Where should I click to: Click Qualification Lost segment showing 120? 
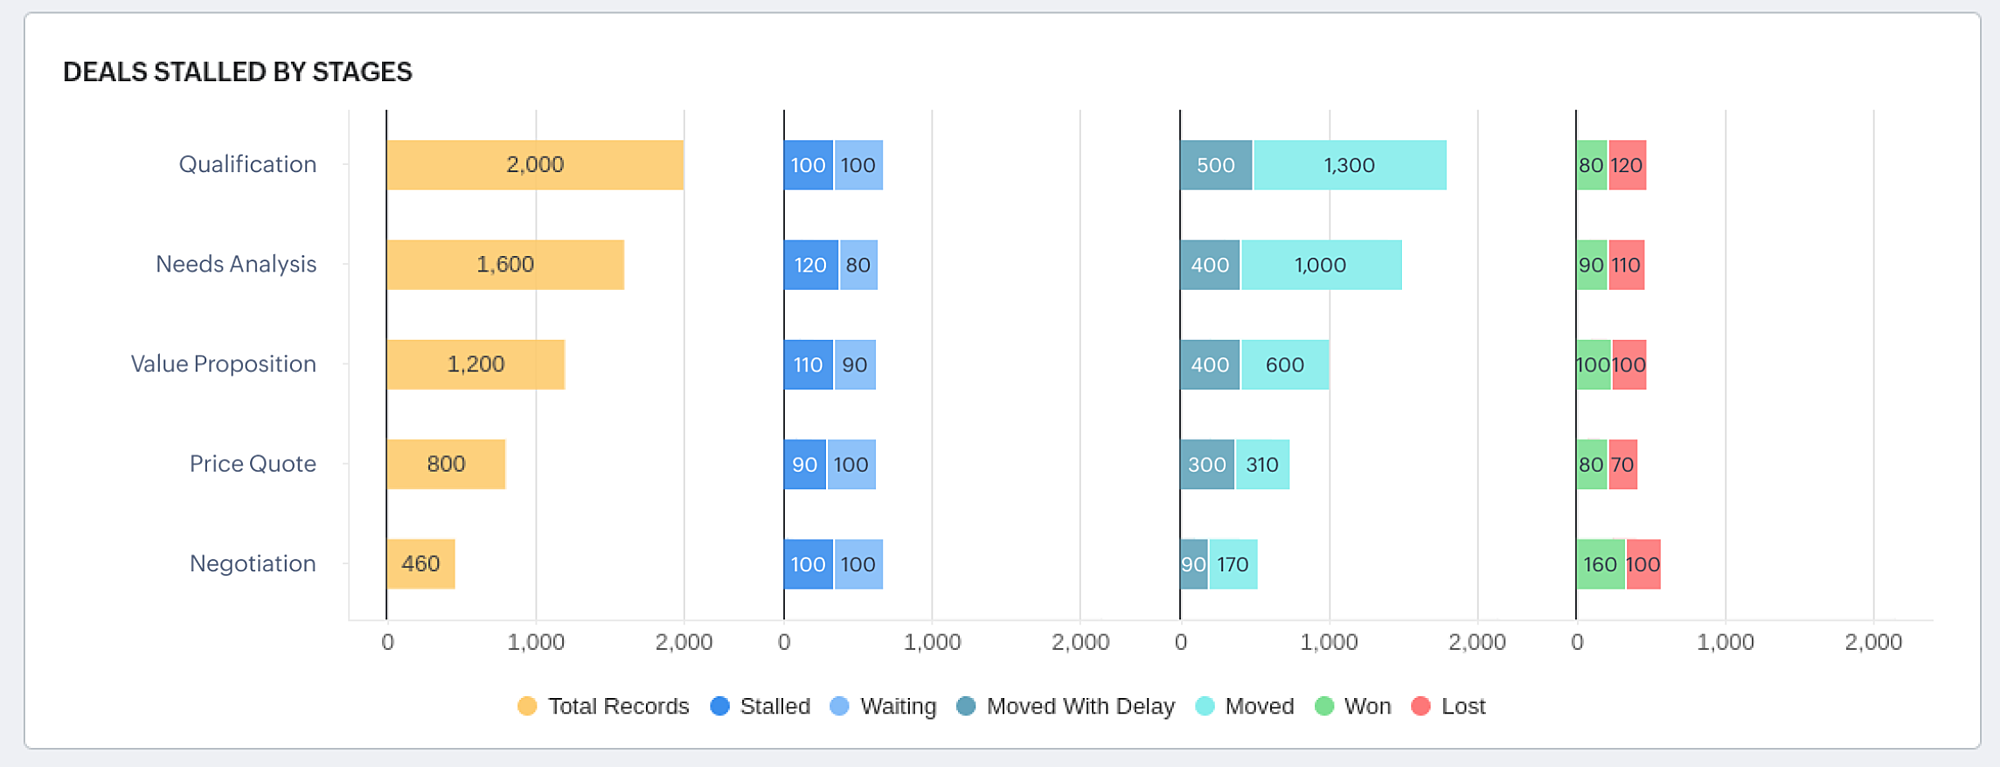[x=1627, y=165]
